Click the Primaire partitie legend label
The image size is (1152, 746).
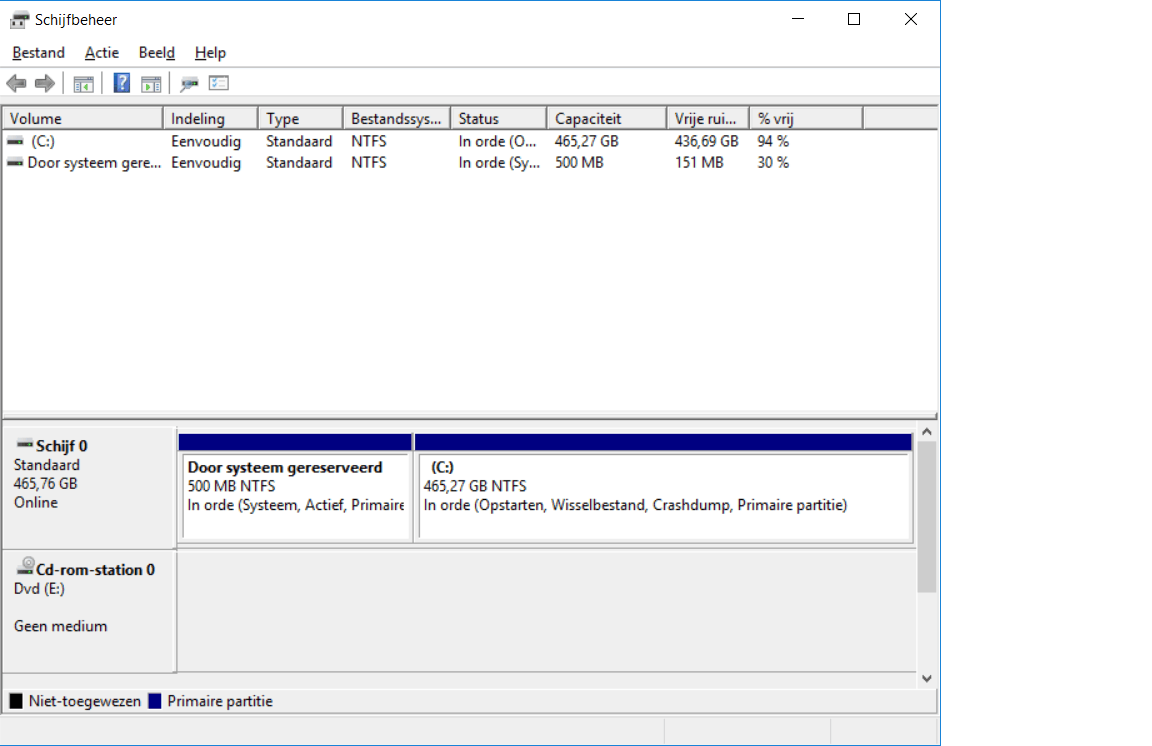220,701
